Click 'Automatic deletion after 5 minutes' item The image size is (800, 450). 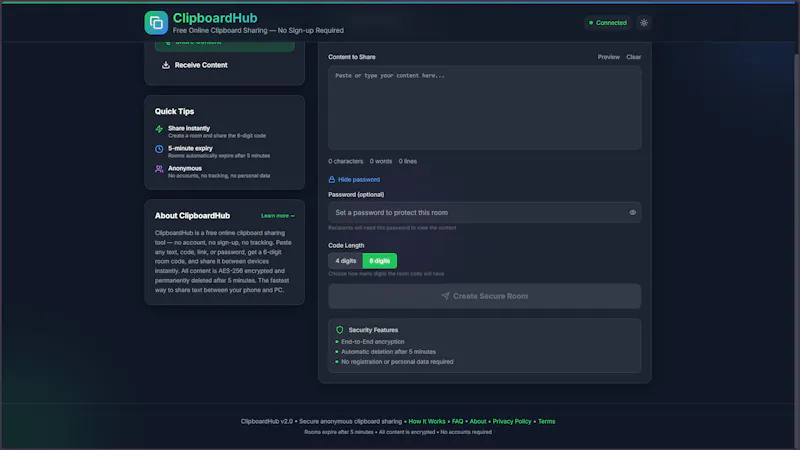pos(388,352)
